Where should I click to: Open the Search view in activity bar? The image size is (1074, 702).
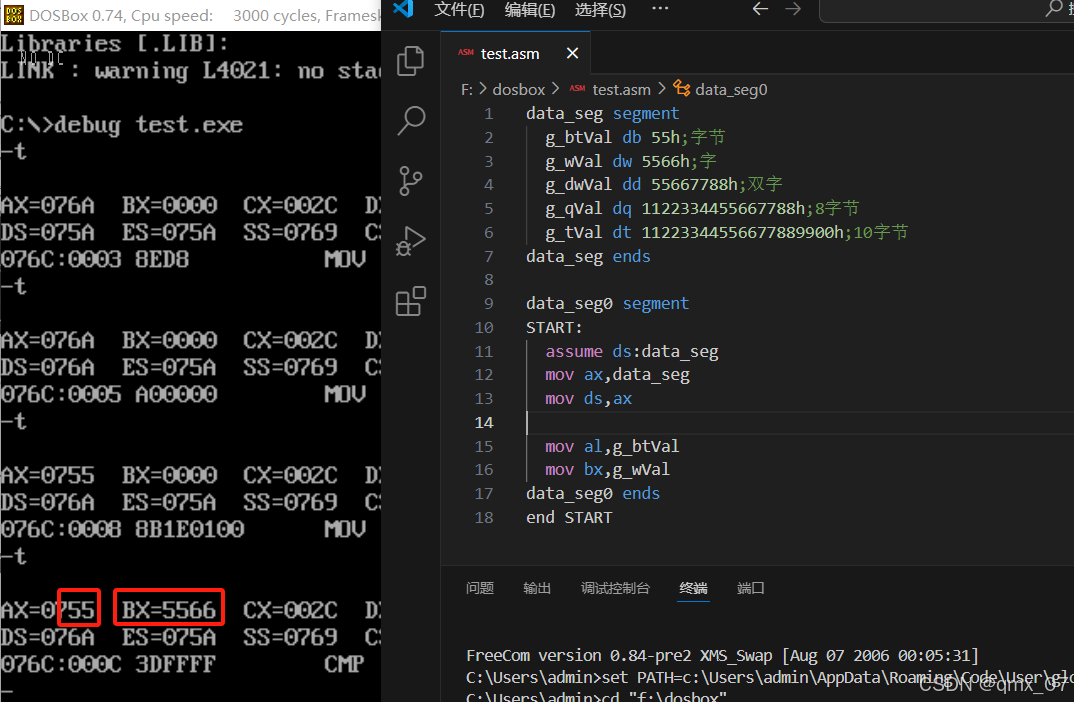point(411,121)
